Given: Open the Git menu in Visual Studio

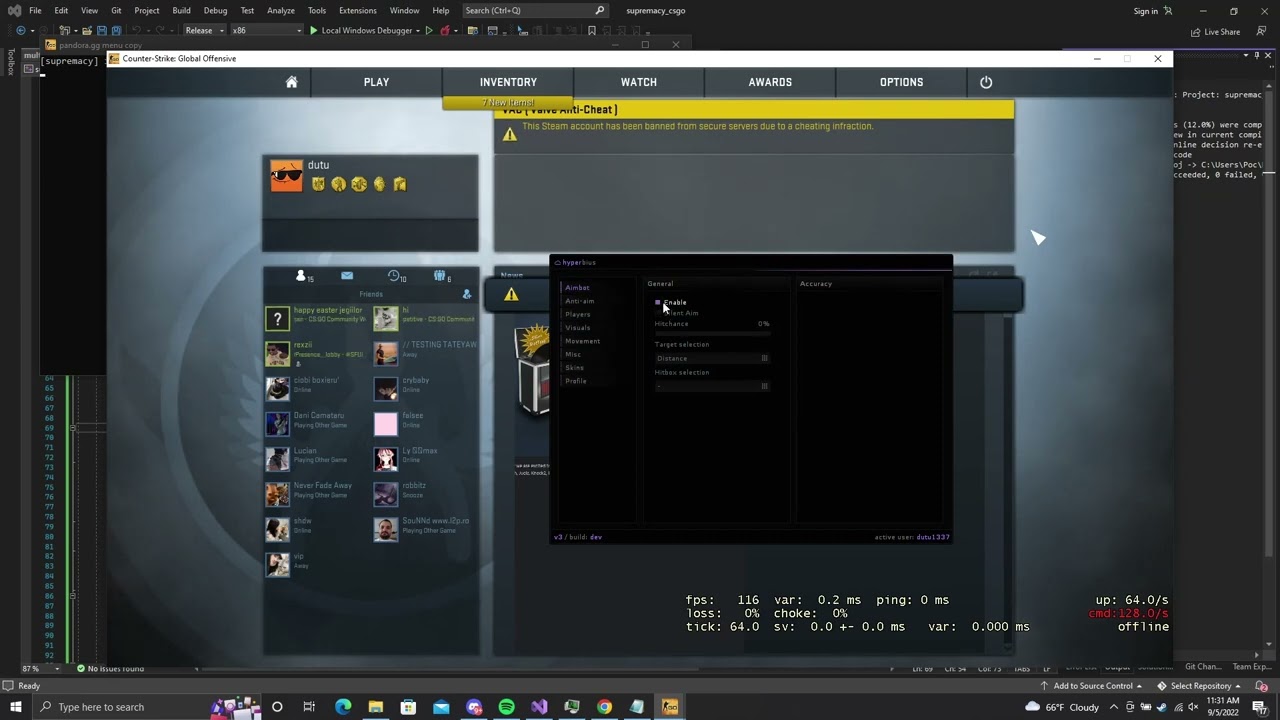Looking at the screenshot, I should point(116,11).
